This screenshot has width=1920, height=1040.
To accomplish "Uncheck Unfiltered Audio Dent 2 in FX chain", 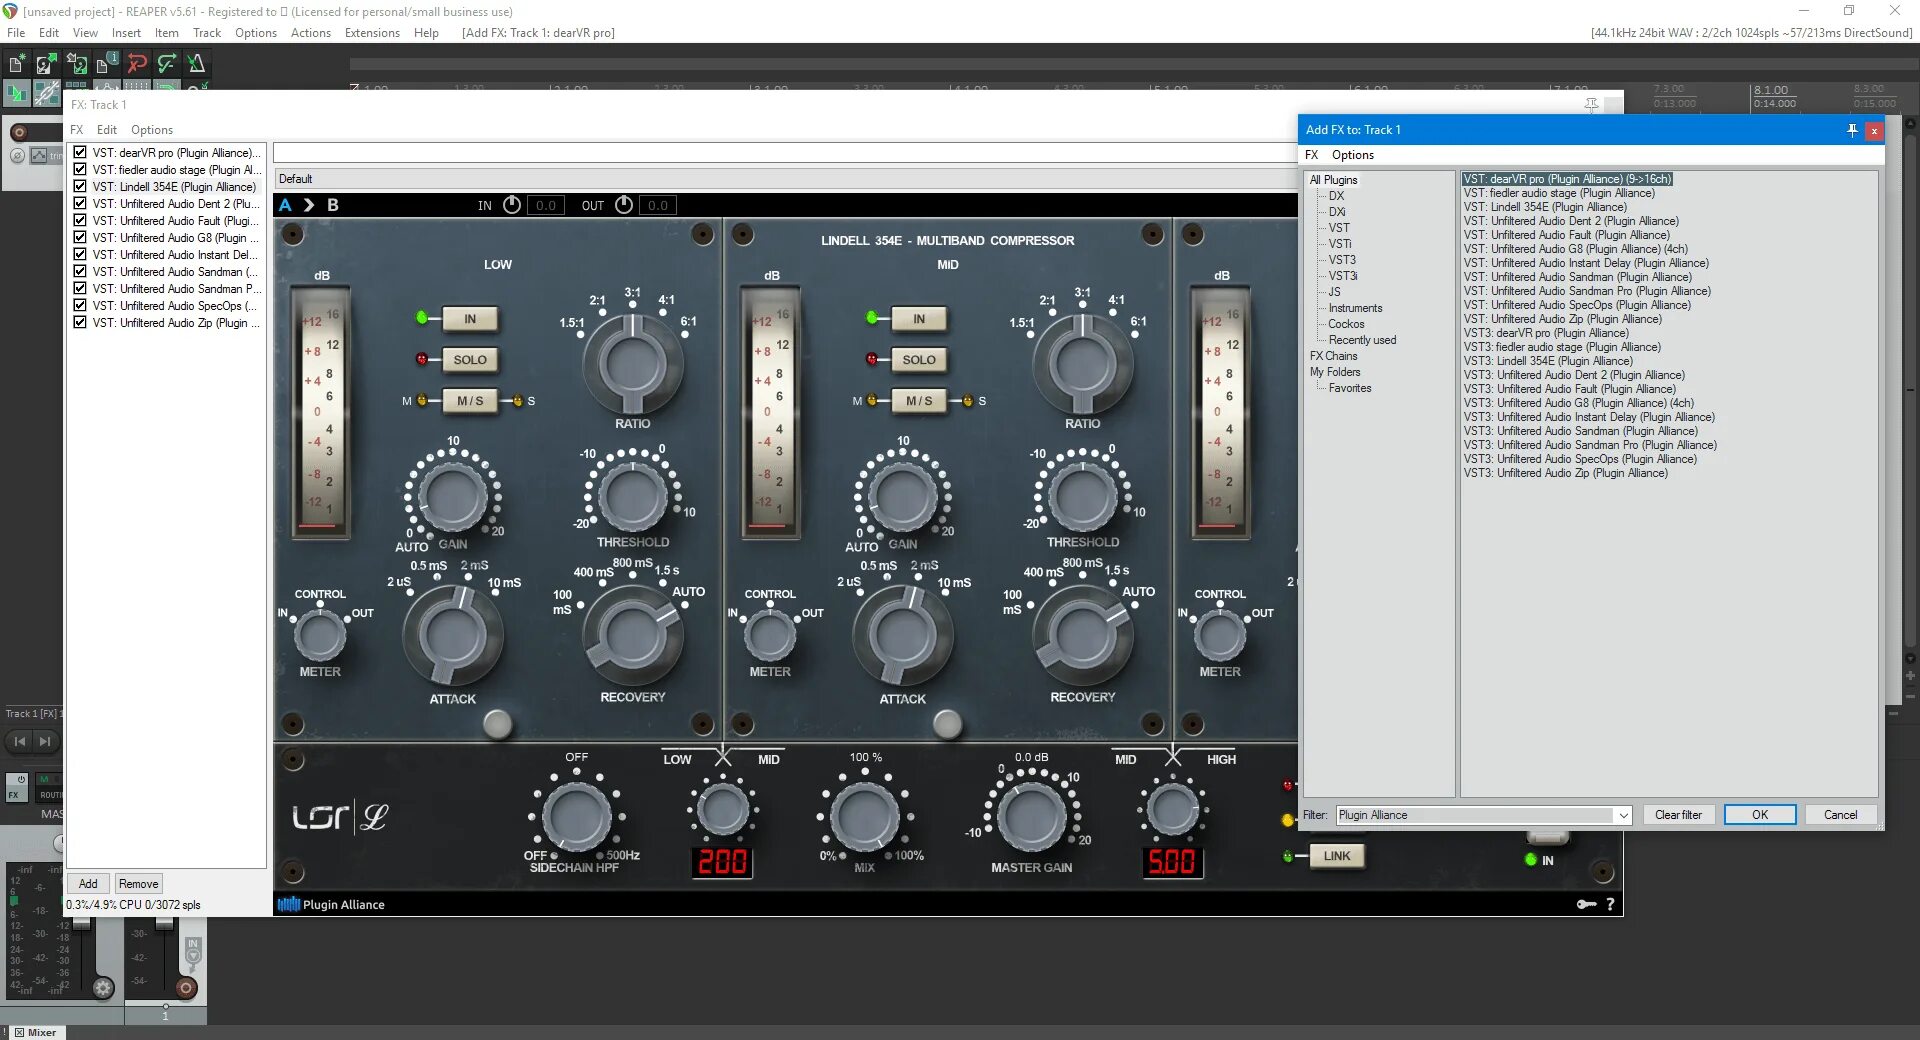I will click(x=80, y=204).
